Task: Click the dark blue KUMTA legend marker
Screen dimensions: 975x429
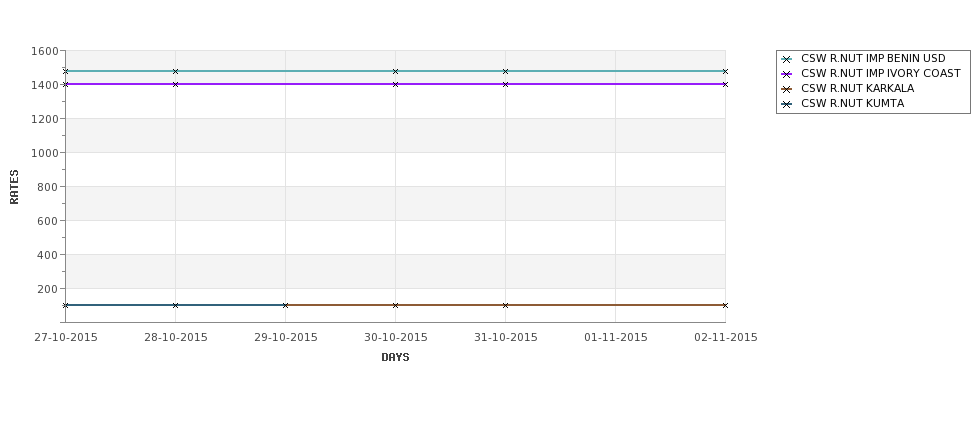Action: [x=786, y=104]
